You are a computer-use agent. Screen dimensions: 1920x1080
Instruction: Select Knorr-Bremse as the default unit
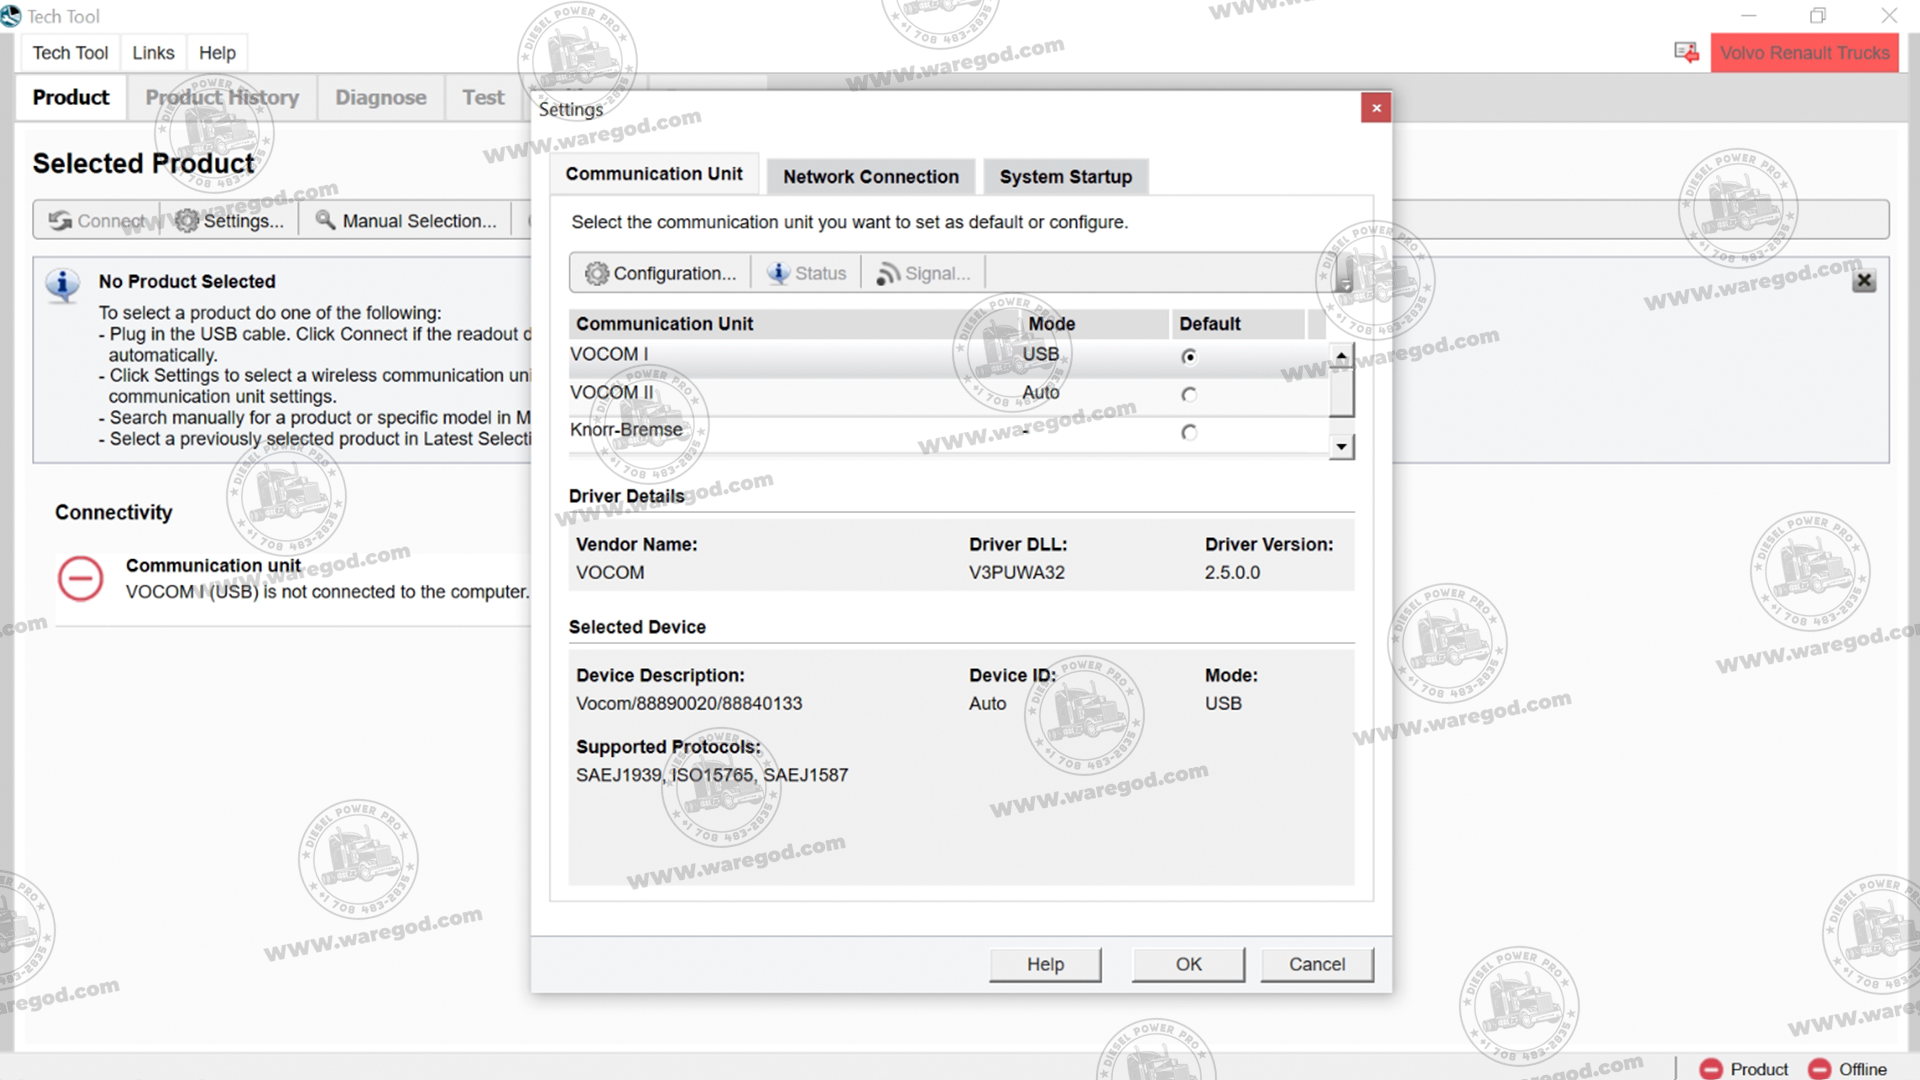1189,432
